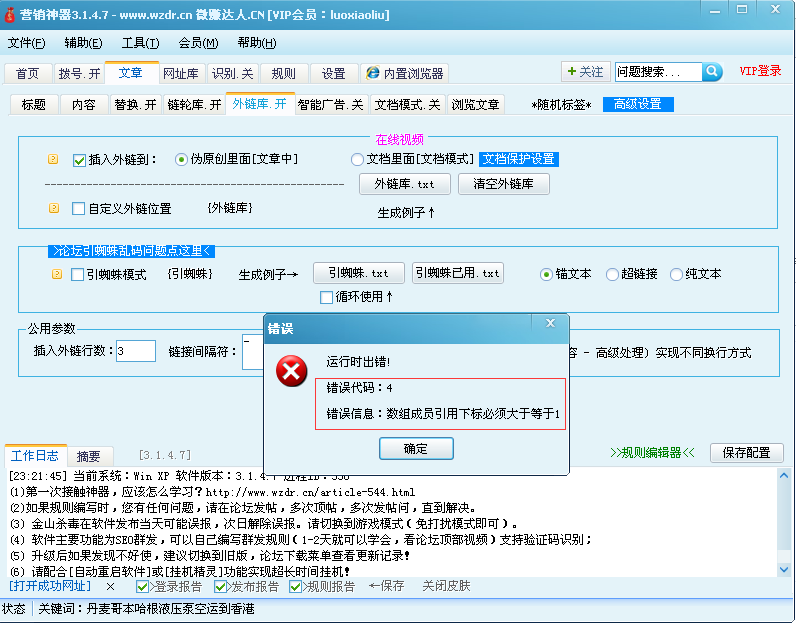The image size is (796, 627).
Task: Switch to the 设置 tab
Action: tap(334, 74)
